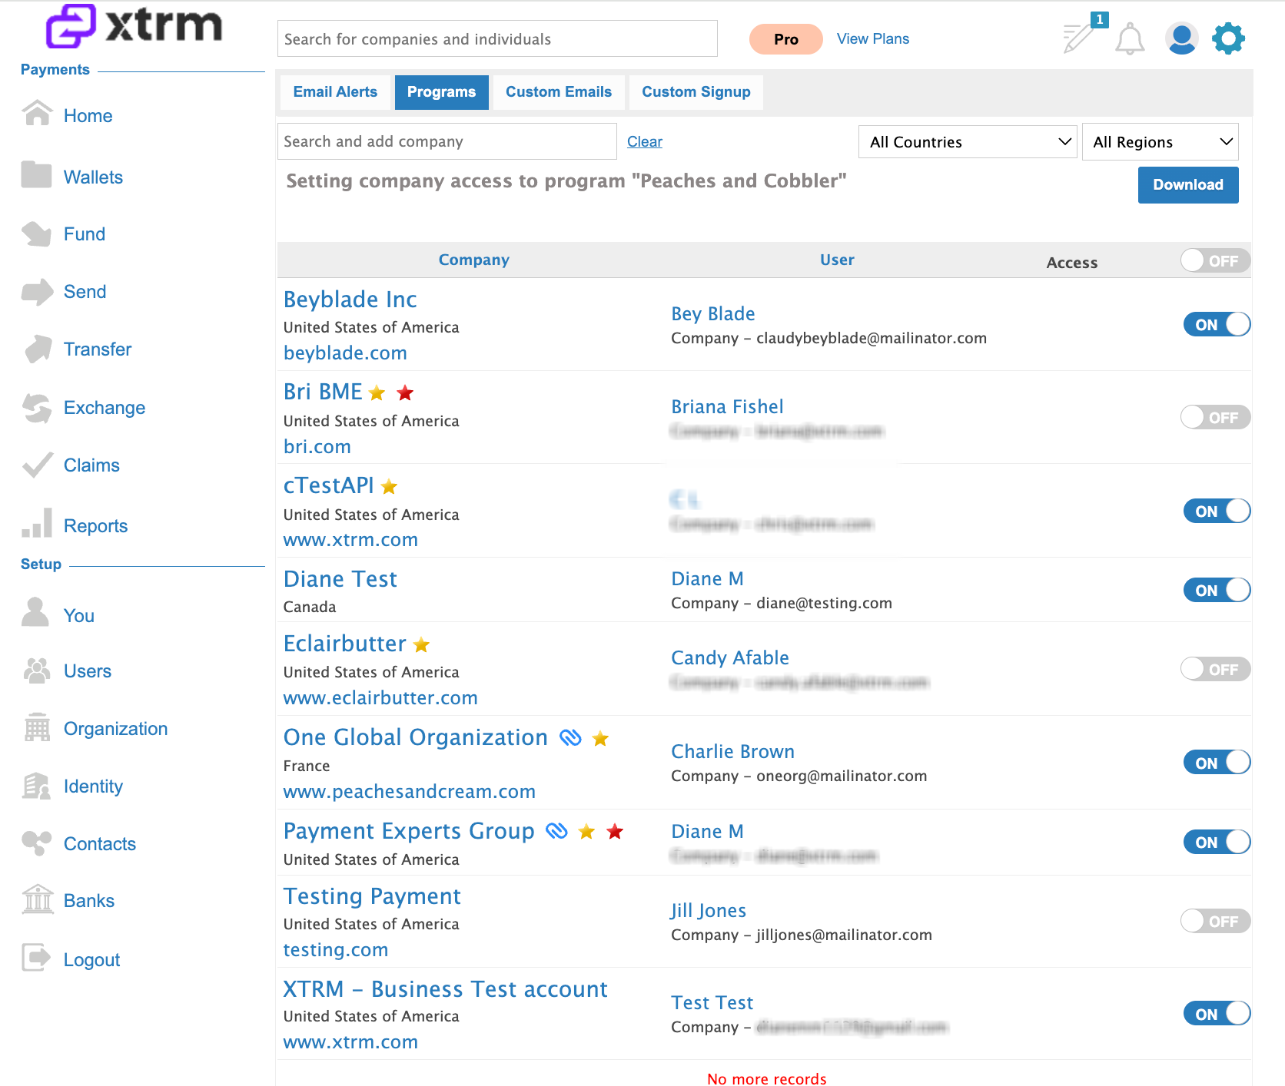1285x1086 pixels.
Task: Open user Charlie Brown
Action: 733,752
